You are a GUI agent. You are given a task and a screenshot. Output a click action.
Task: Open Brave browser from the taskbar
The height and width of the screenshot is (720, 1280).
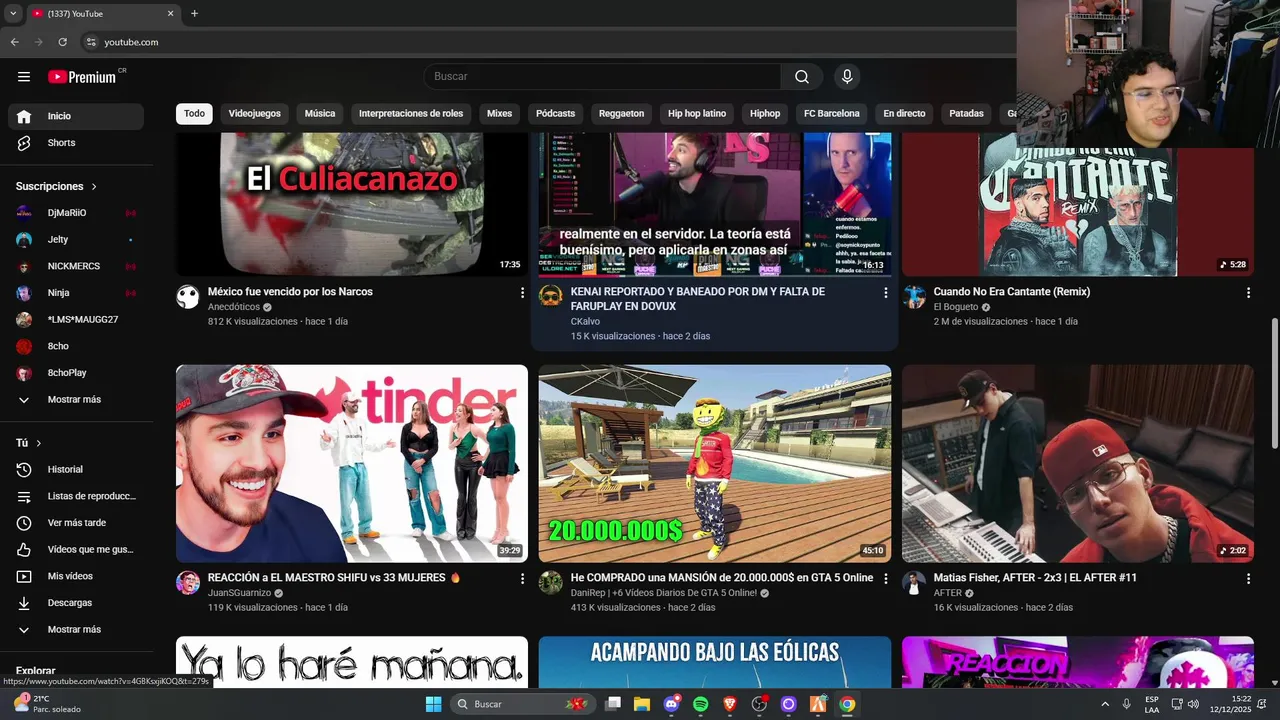729,704
